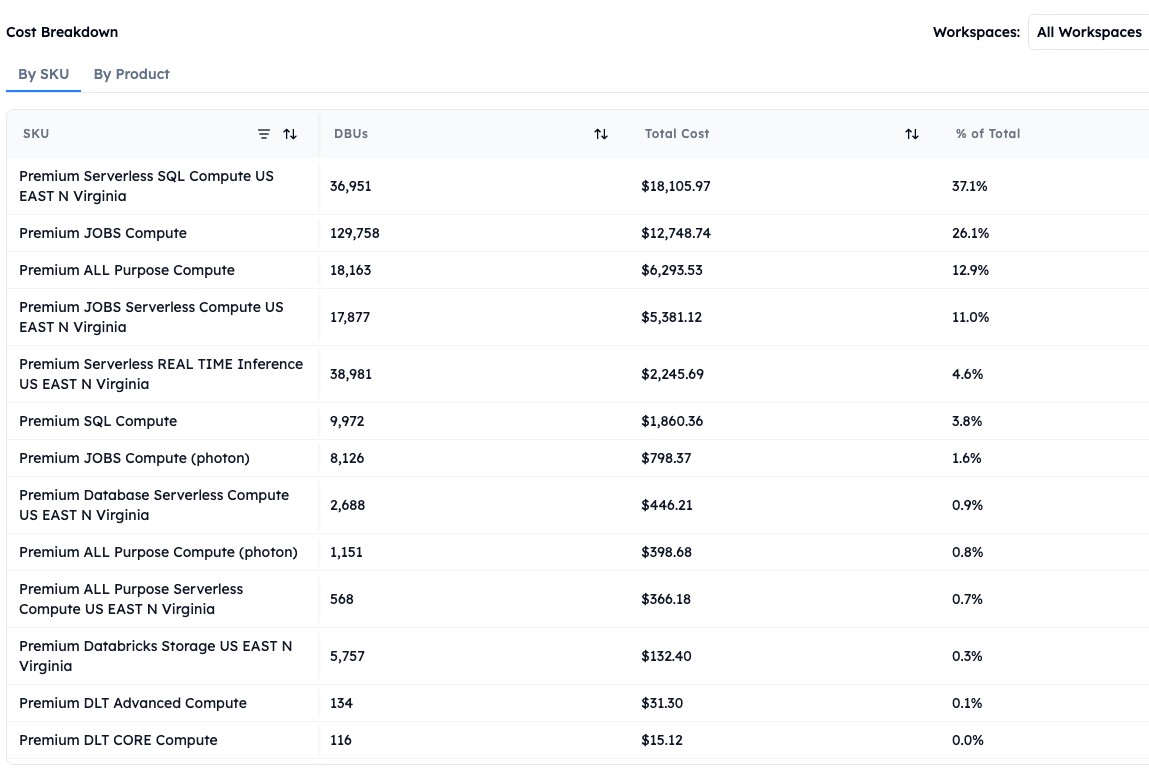The height and width of the screenshot is (777, 1149).
Task: Switch to the By SKU tab
Action: tap(43, 74)
